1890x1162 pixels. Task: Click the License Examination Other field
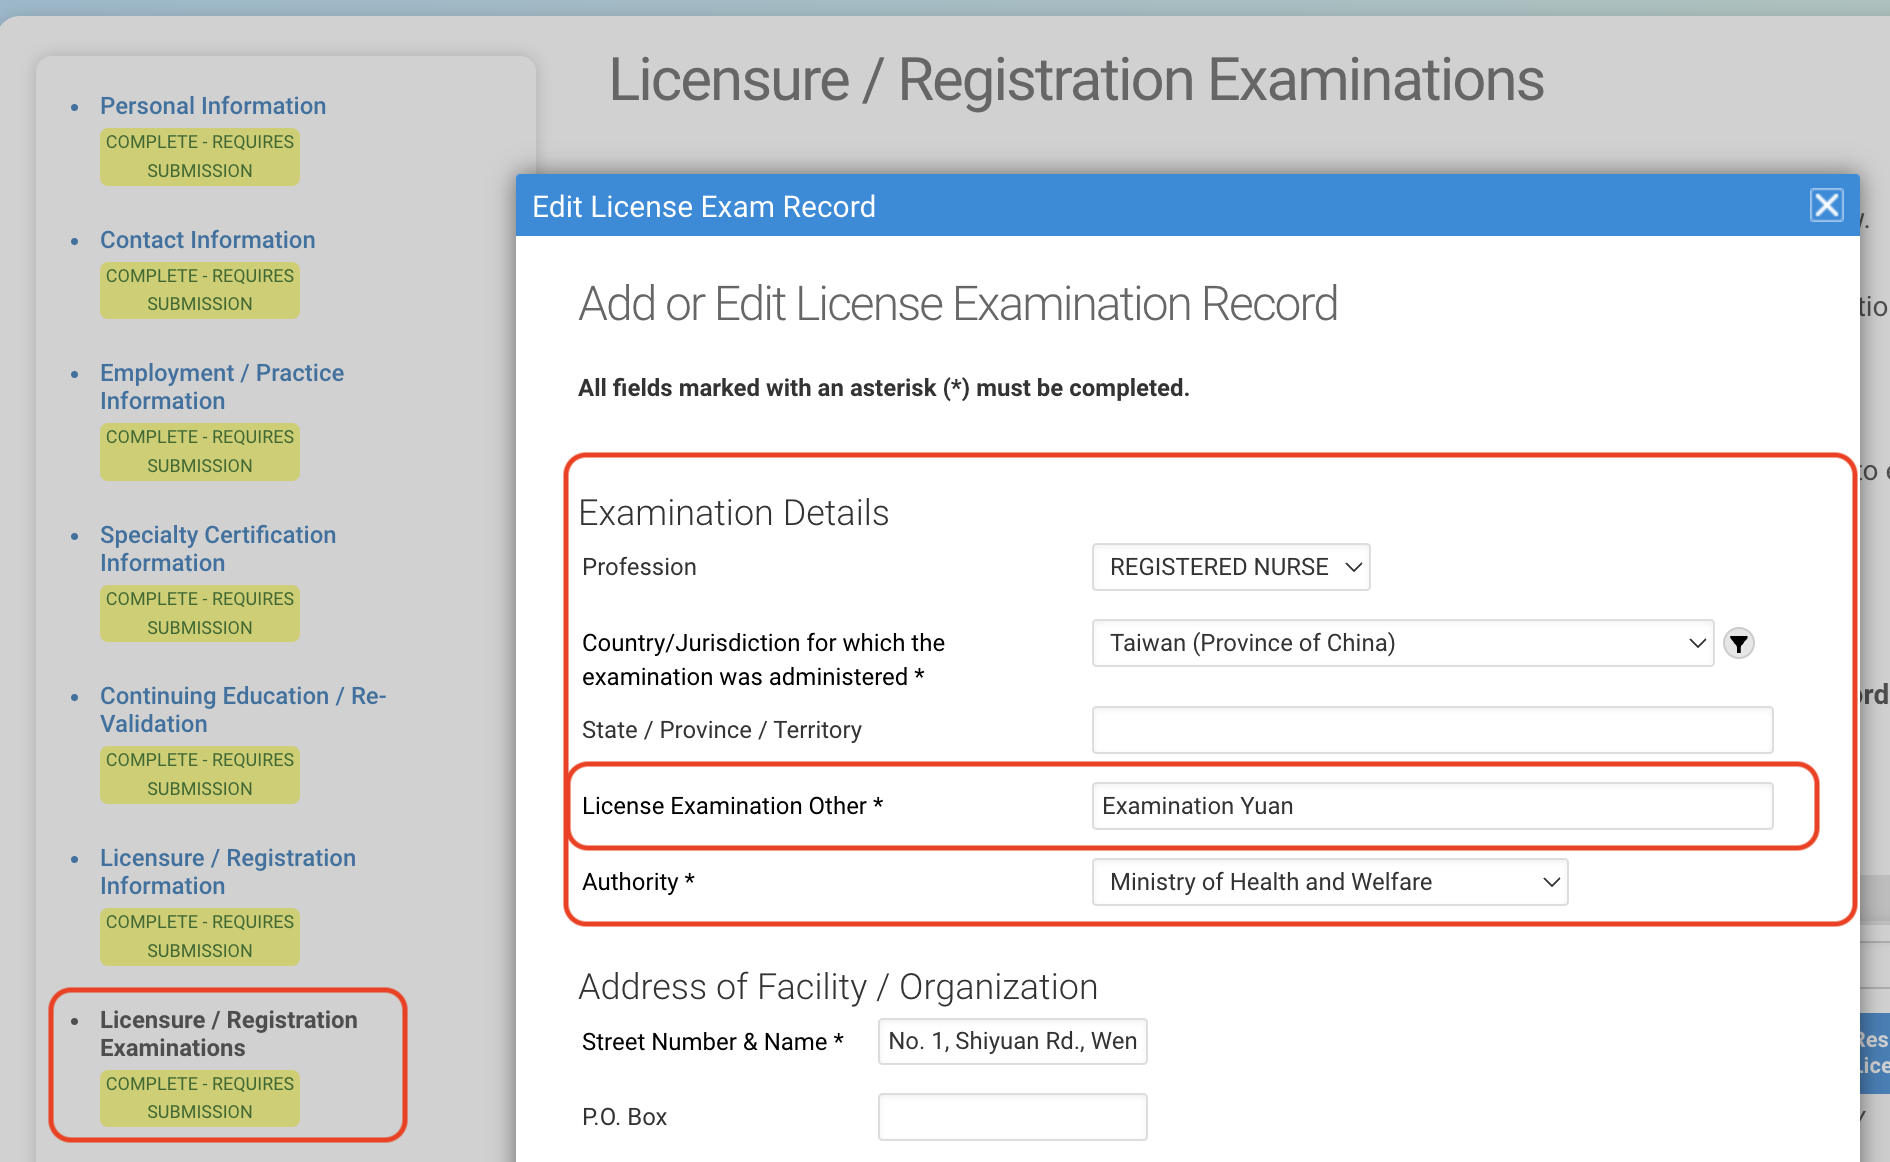(1432, 806)
